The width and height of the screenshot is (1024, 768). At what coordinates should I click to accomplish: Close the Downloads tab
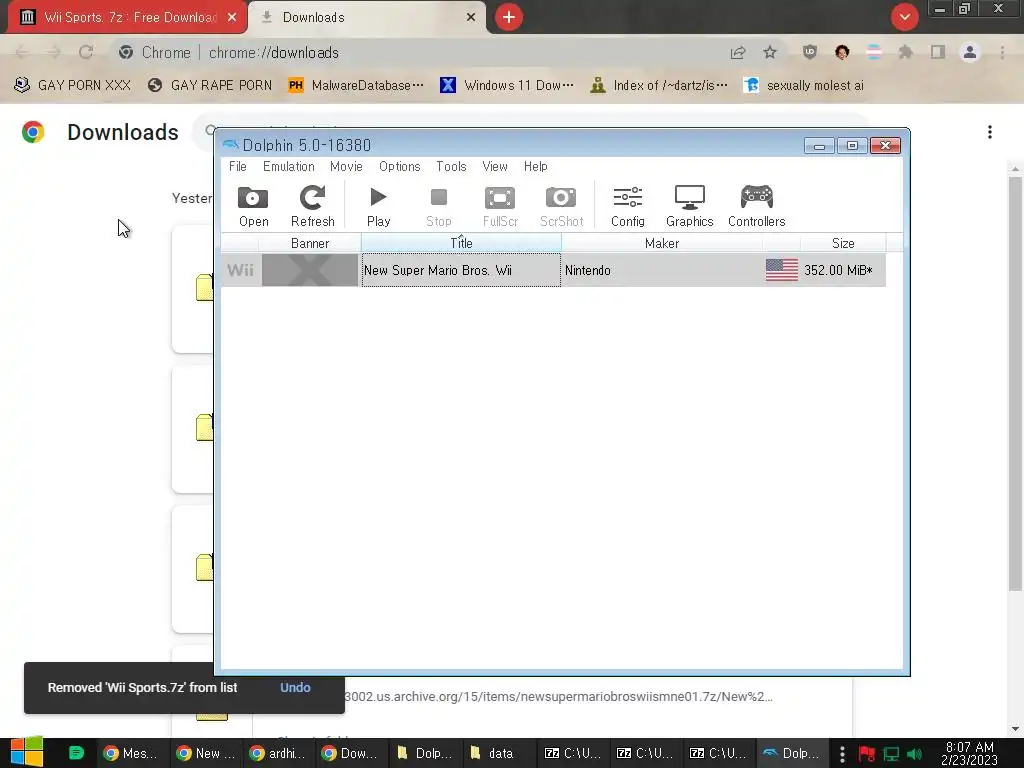(x=471, y=17)
